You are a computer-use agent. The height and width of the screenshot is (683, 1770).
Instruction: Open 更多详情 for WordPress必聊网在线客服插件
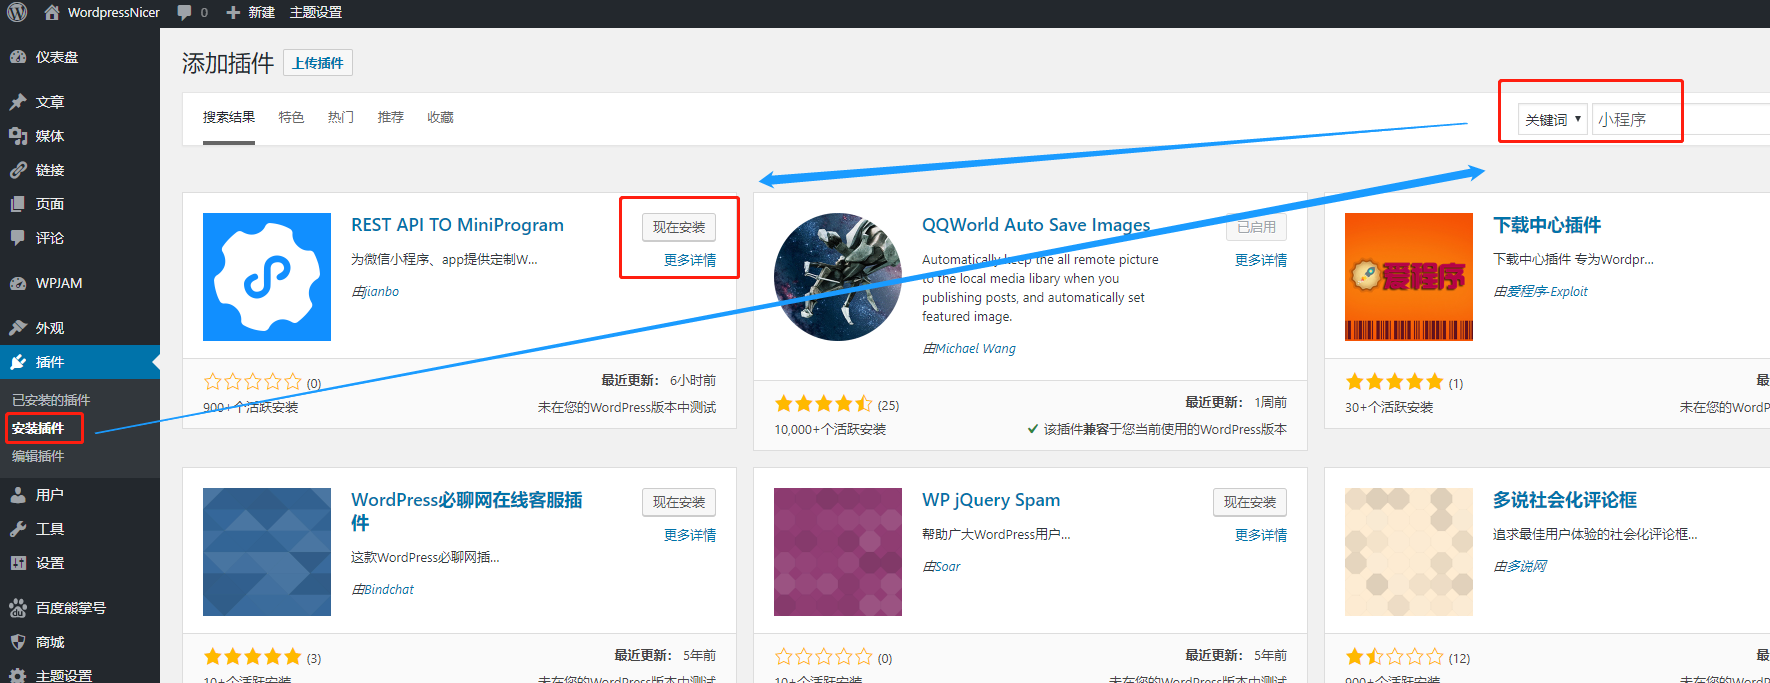[x=690, y=535]
